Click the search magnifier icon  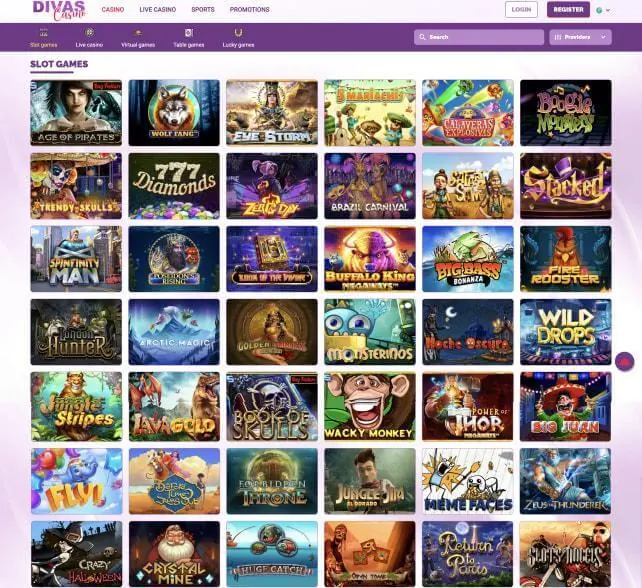point(423,37)
